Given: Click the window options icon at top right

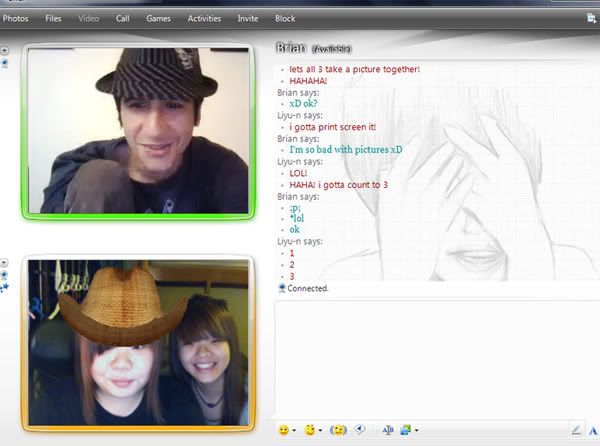Looking at the screenshot, I should 592,18.
